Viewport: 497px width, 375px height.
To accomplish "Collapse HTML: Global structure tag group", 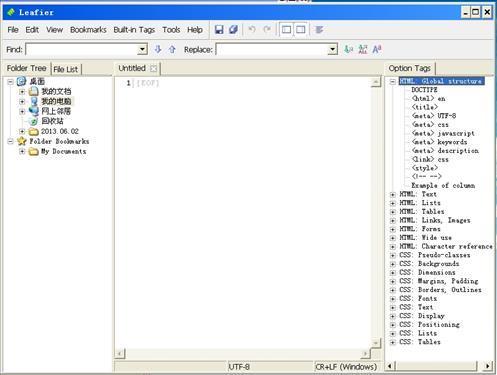I will coord(393,81).
